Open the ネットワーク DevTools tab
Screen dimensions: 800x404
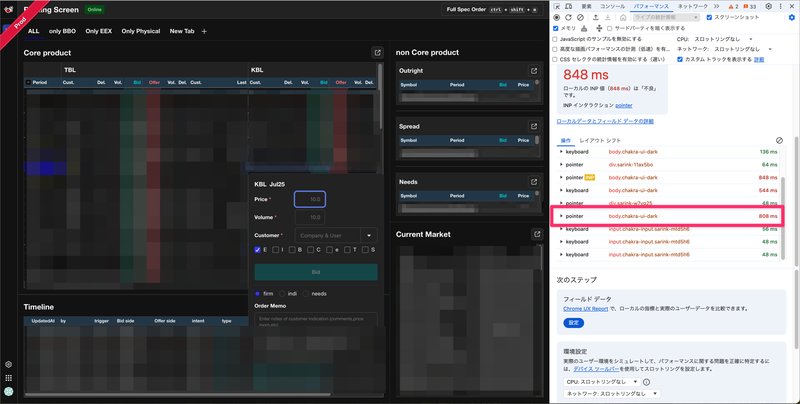(693, 7)
